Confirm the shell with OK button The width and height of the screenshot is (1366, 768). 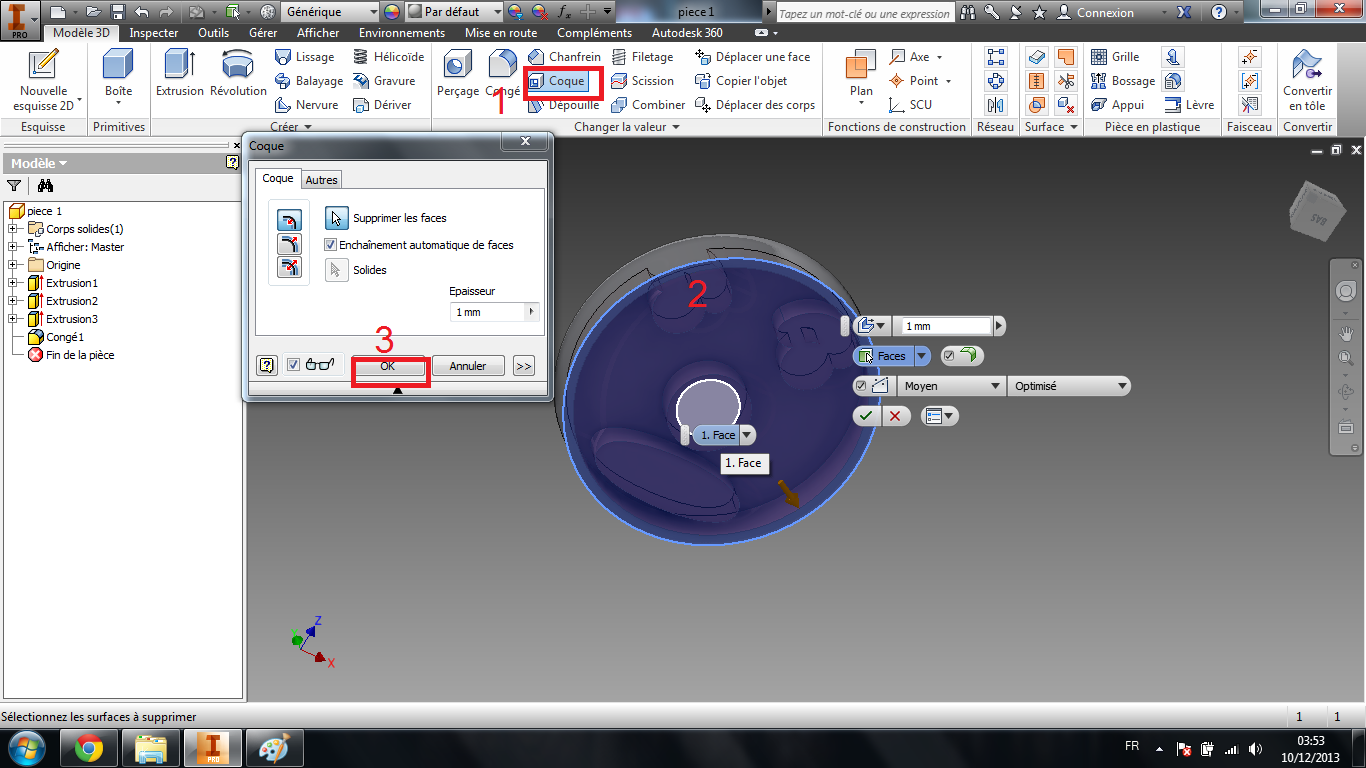point(388,366)
